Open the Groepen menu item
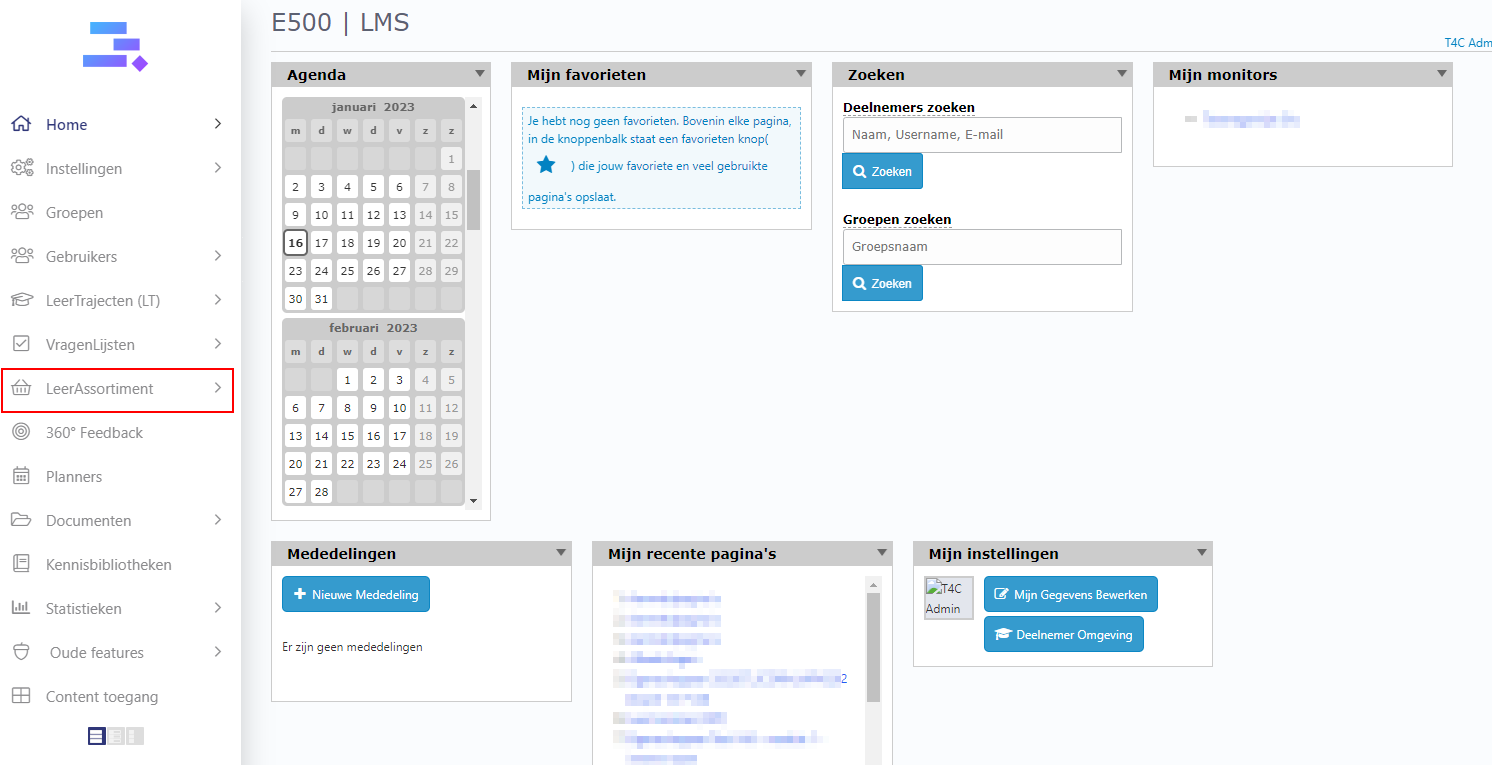Image resolution: width=1492 pixels, height=765 pixels. (x=74, y=213)
